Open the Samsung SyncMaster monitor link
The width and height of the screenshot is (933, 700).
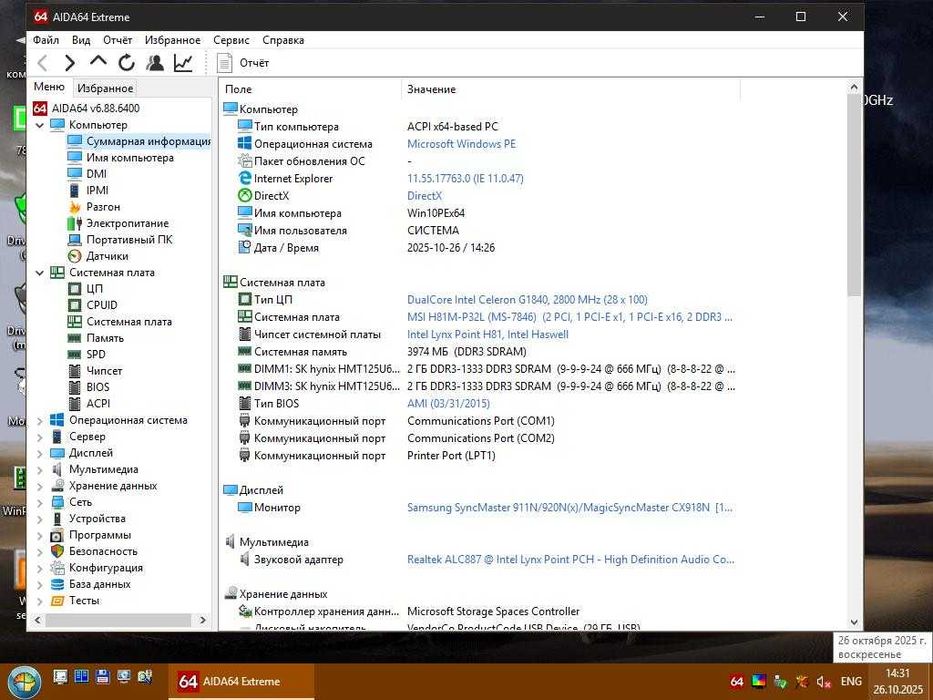coord(569,507)
